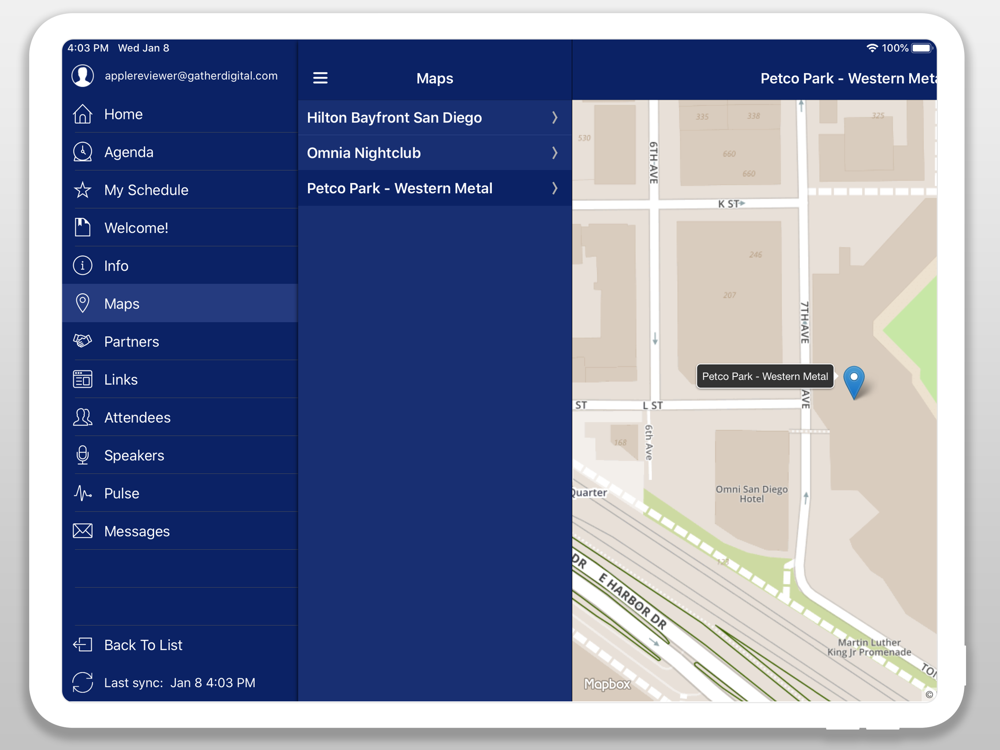This screenshot has height=750, width=1000.
Task: Tap the Petco Park - Western Metal callout
Action: click(765, 376)
